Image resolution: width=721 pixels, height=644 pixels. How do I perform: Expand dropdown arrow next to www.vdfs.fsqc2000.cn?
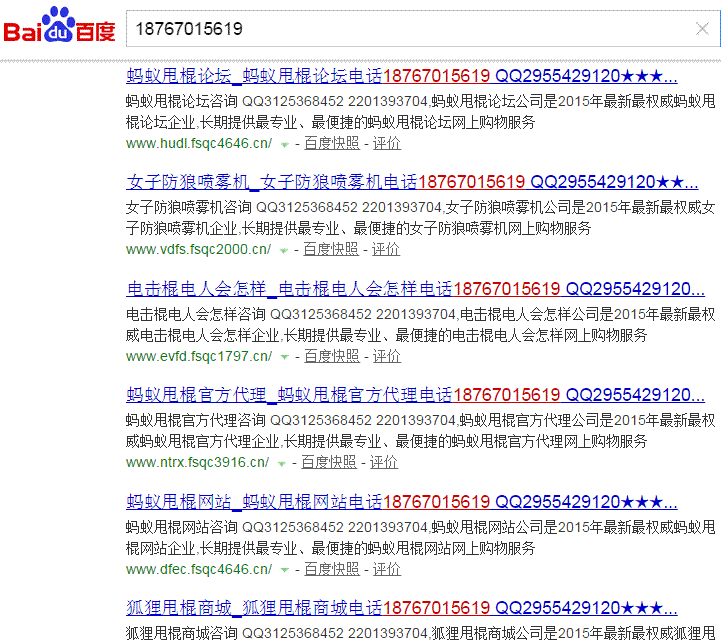284,251
